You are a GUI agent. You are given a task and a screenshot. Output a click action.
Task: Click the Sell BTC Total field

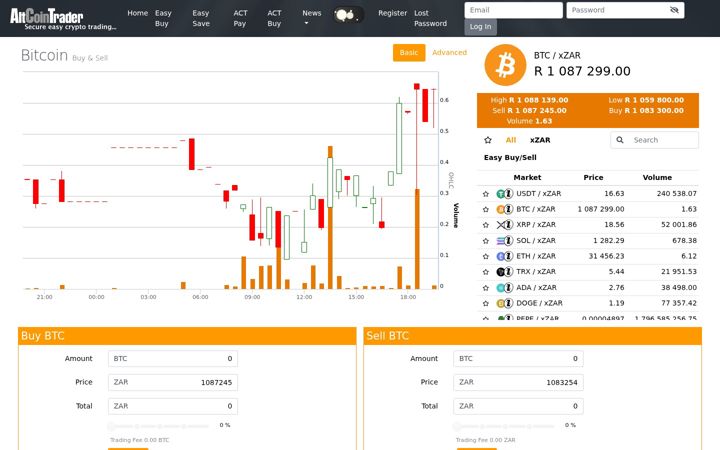click(x=518, y=406)
